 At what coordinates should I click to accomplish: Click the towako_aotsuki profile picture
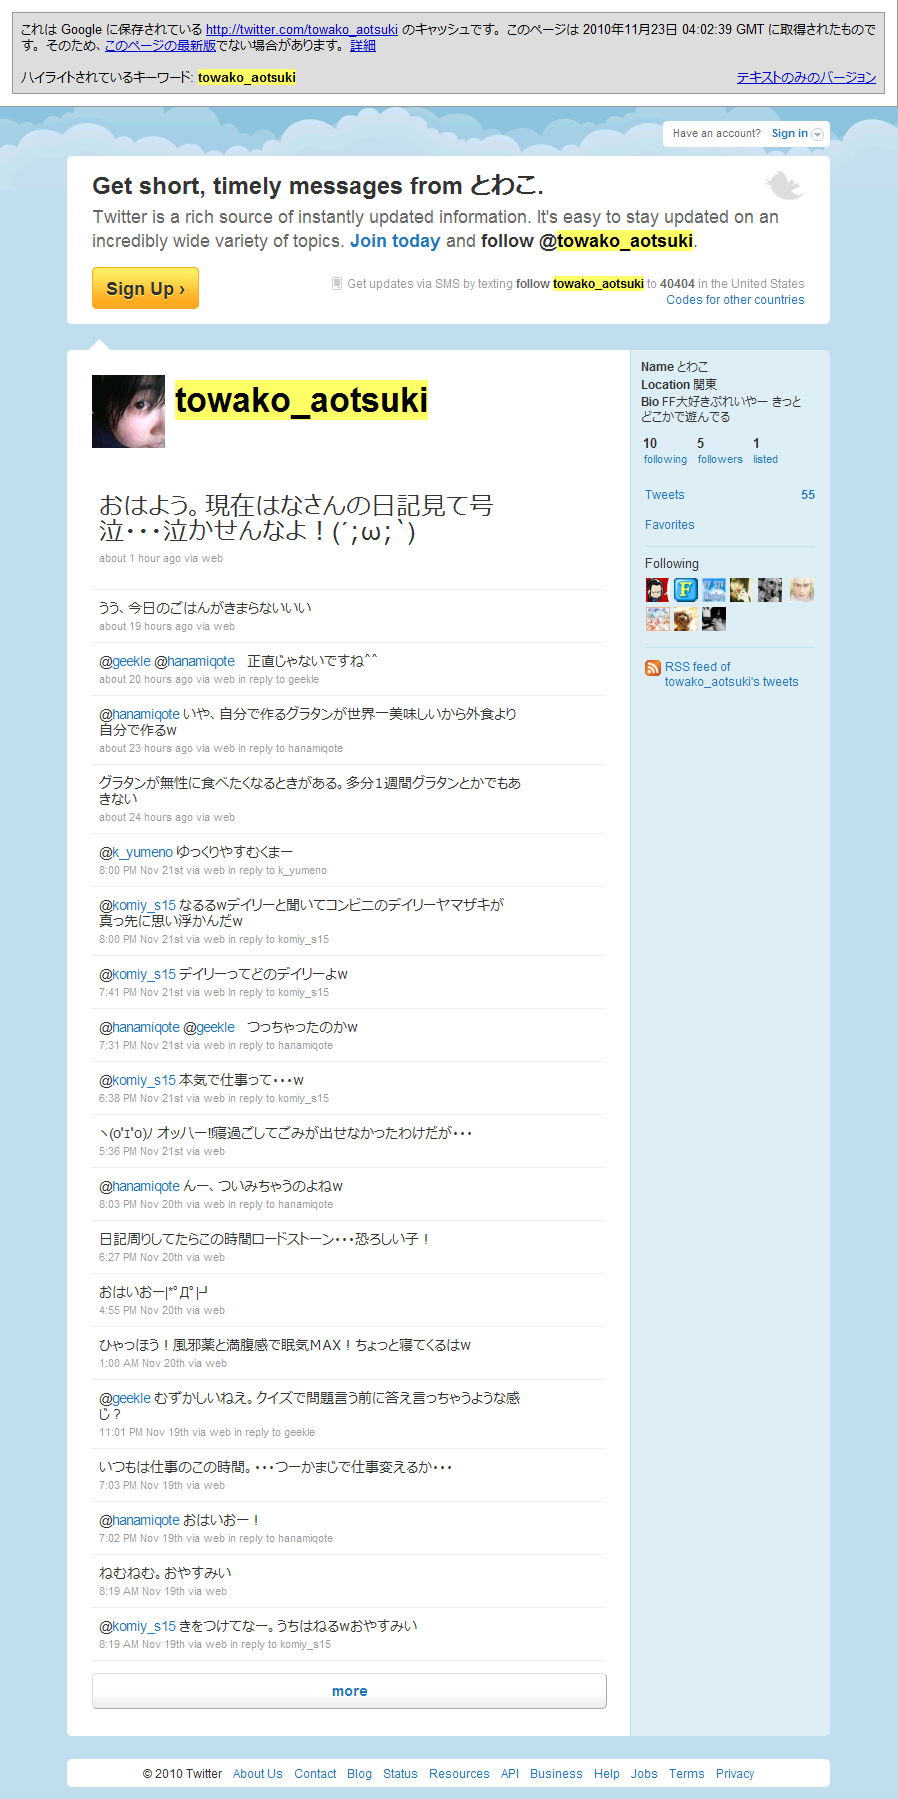[128, 411]
